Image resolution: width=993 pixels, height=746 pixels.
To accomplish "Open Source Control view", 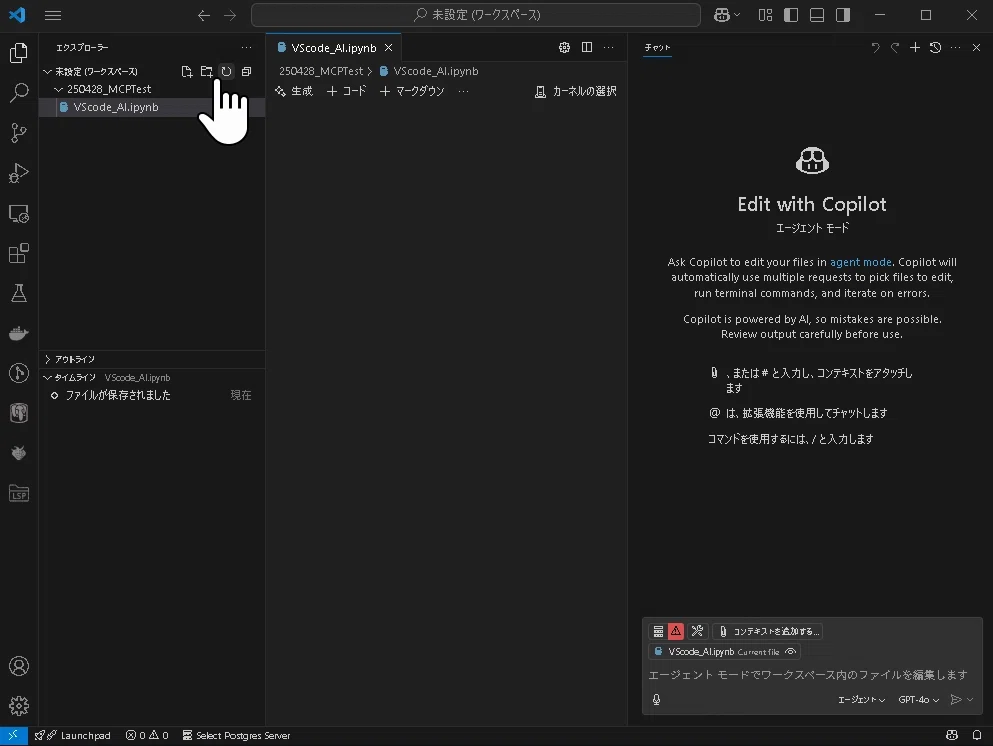I will pos(19,133).
